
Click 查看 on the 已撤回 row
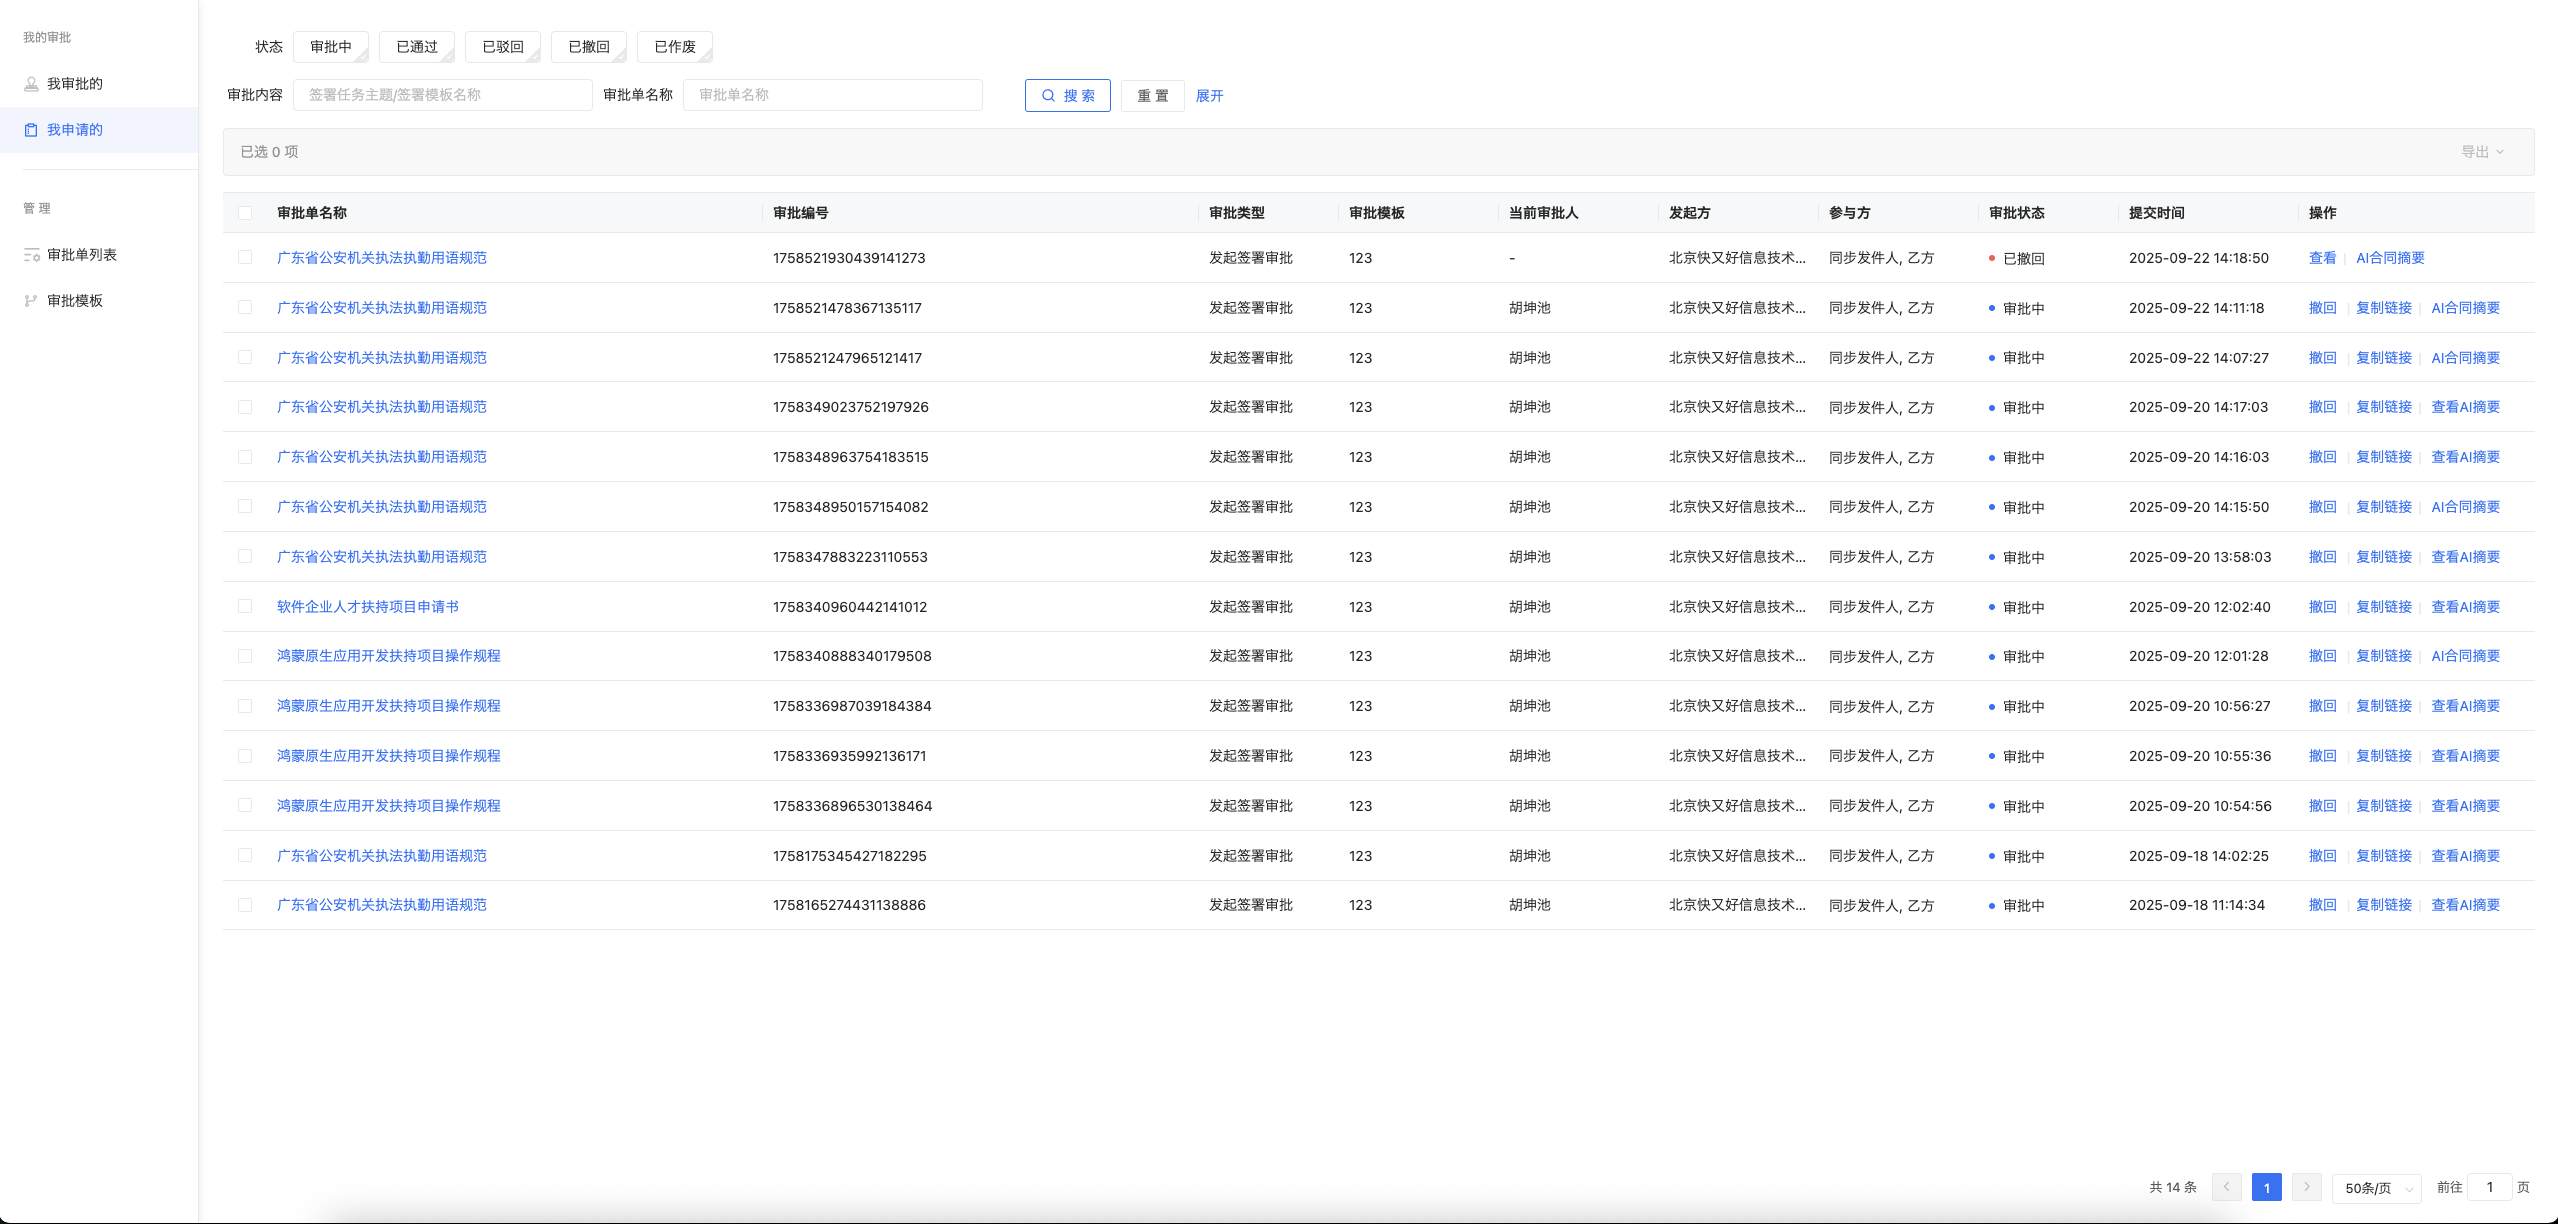pos(2322,258)
